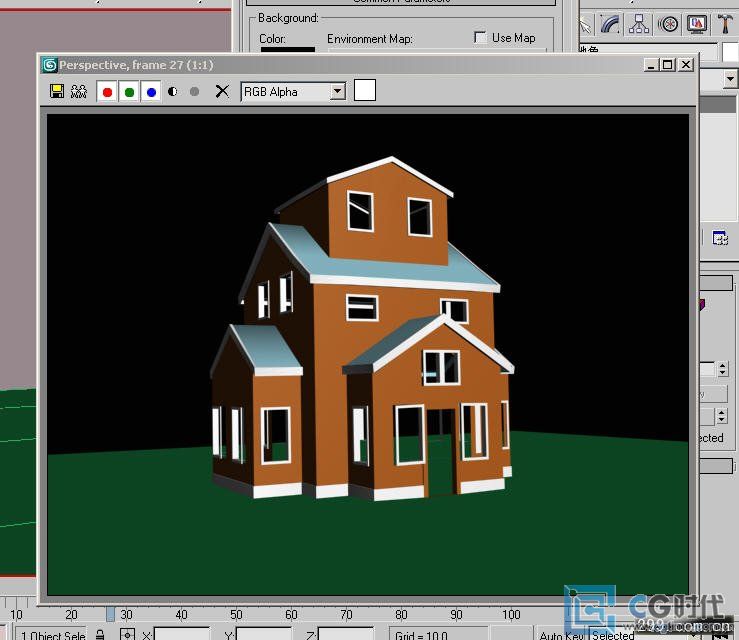Click the 3ds Max icon in render window title
Screen dimensions: 739x640
[49, 65]
